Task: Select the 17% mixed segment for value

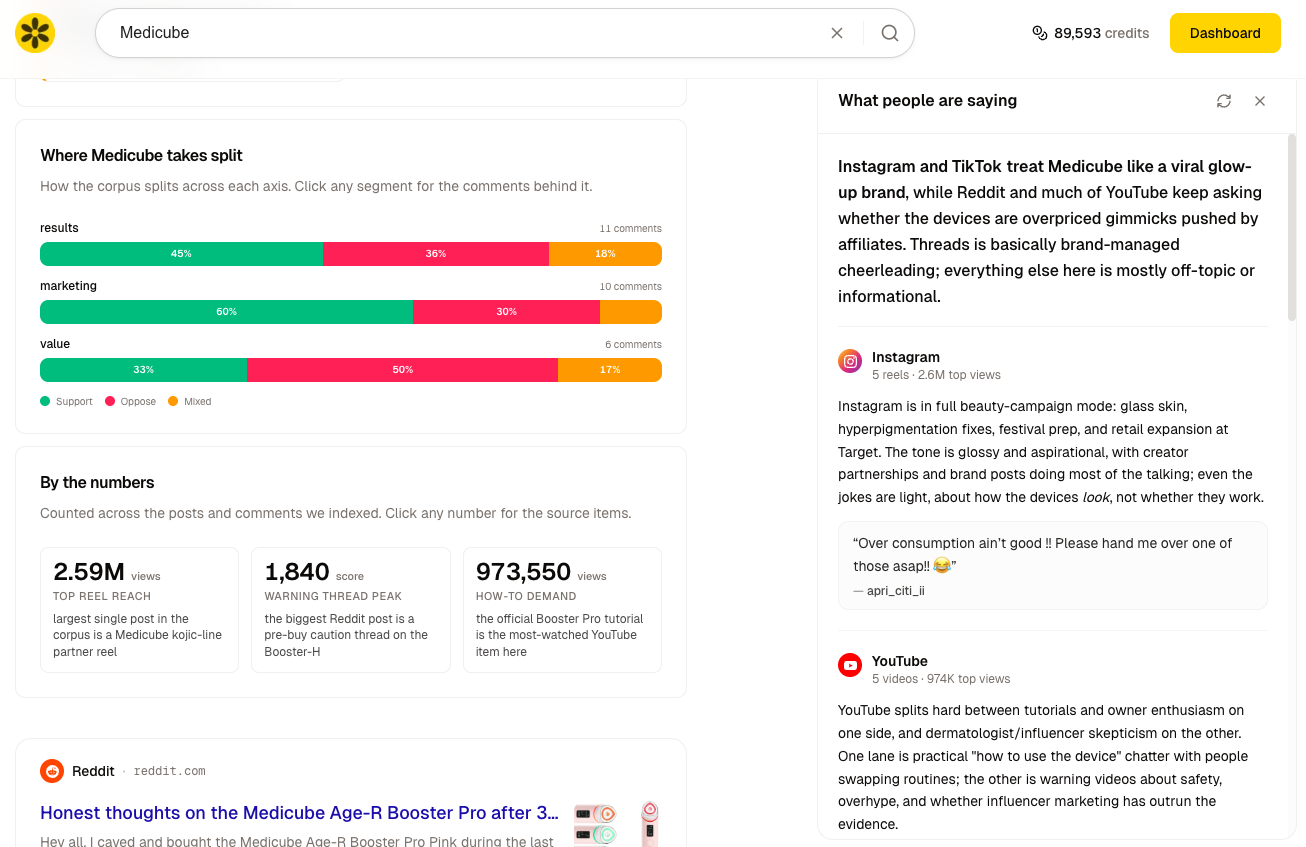Action: (x=610, y=370)
